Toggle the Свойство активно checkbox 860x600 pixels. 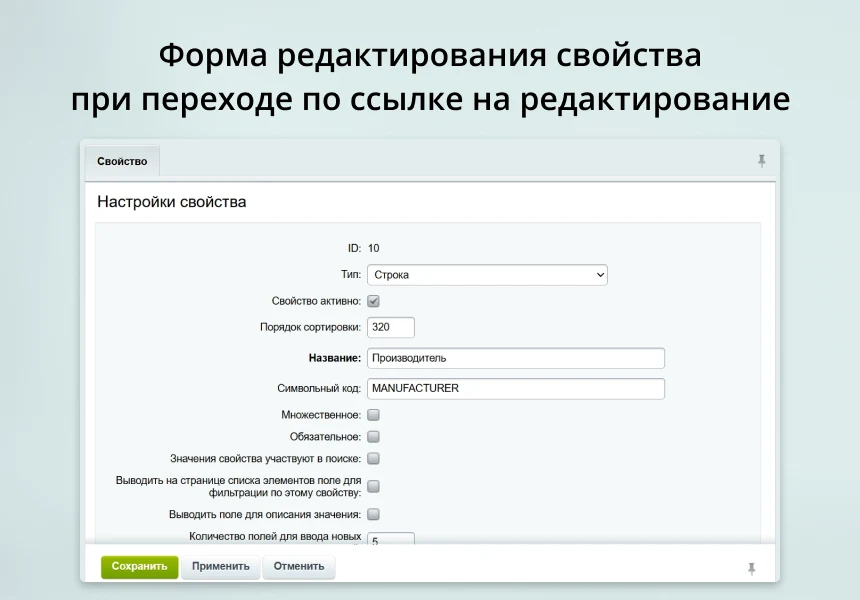coord(374,301)
